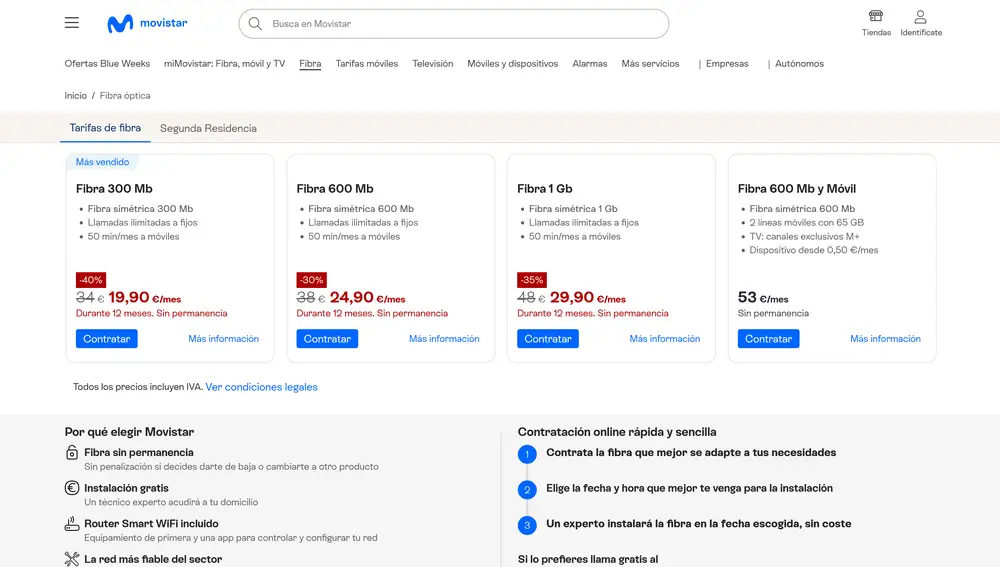
Task: Click the -35% discount badge
Action: [x=532, y=280]
